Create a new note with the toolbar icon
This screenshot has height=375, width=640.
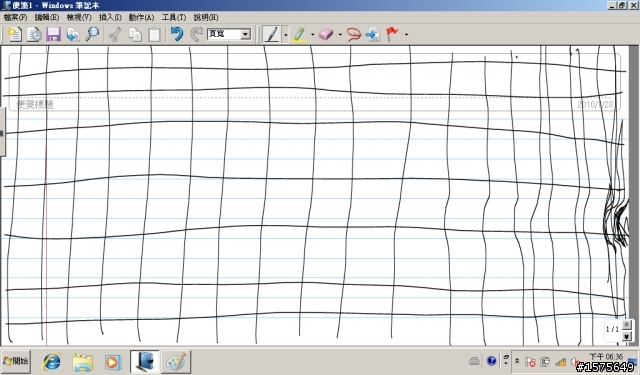14,34
